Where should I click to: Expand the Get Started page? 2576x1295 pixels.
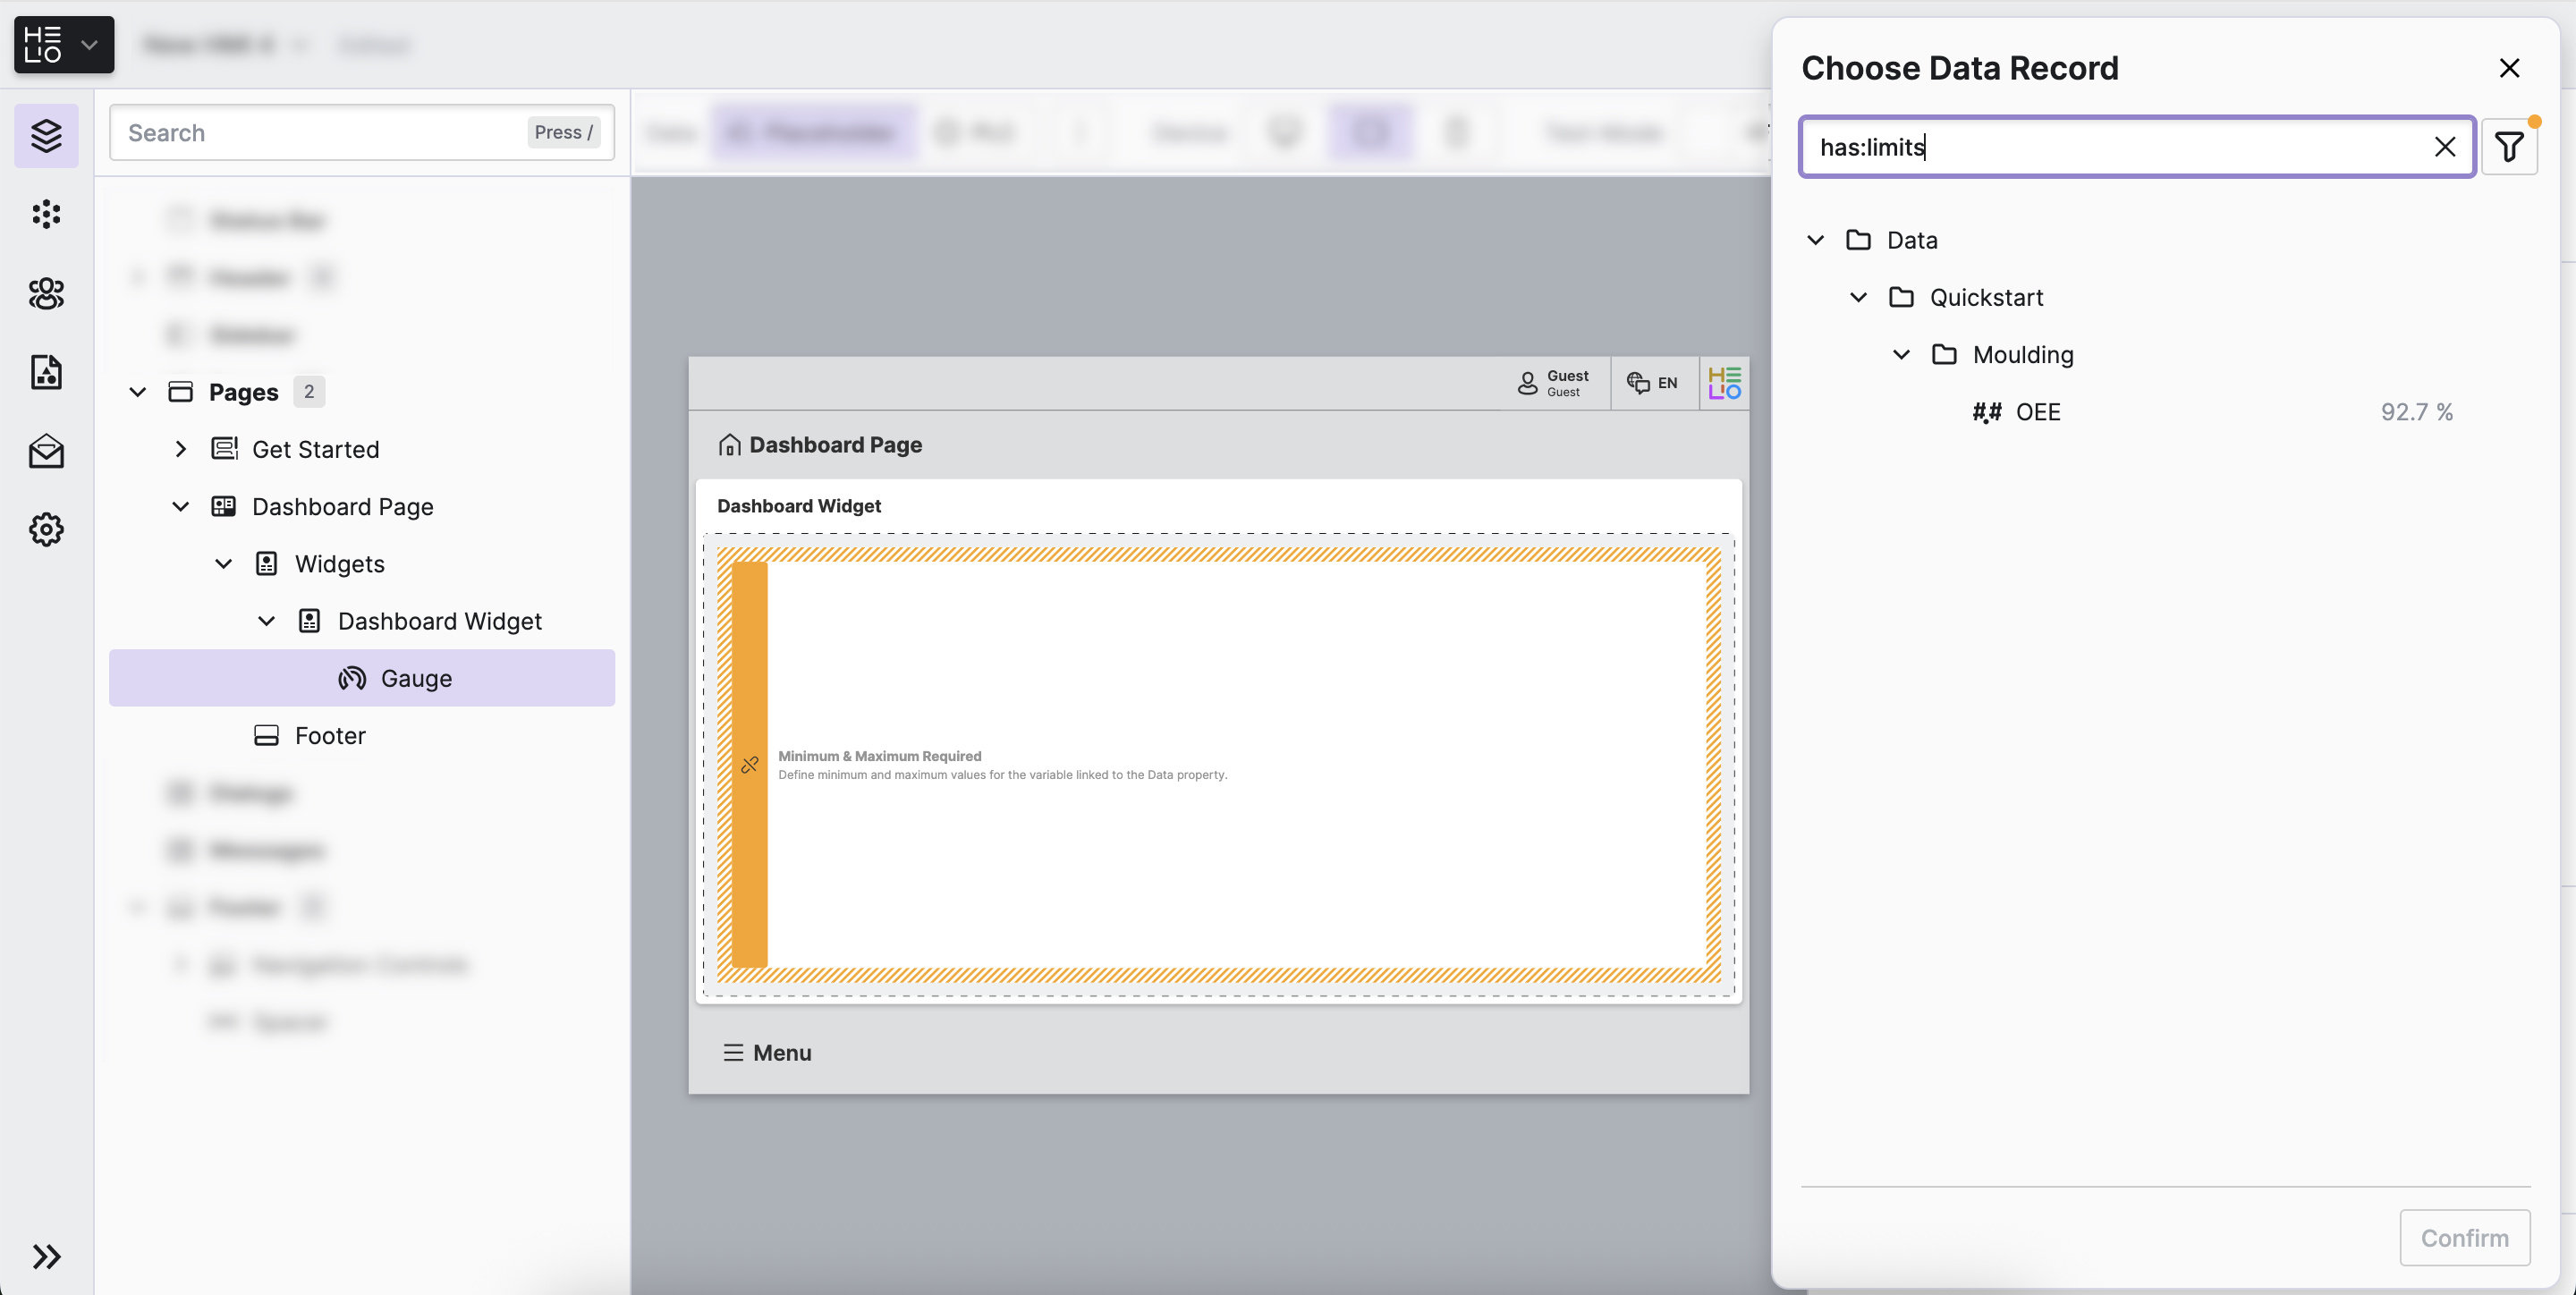click(180, 450)
